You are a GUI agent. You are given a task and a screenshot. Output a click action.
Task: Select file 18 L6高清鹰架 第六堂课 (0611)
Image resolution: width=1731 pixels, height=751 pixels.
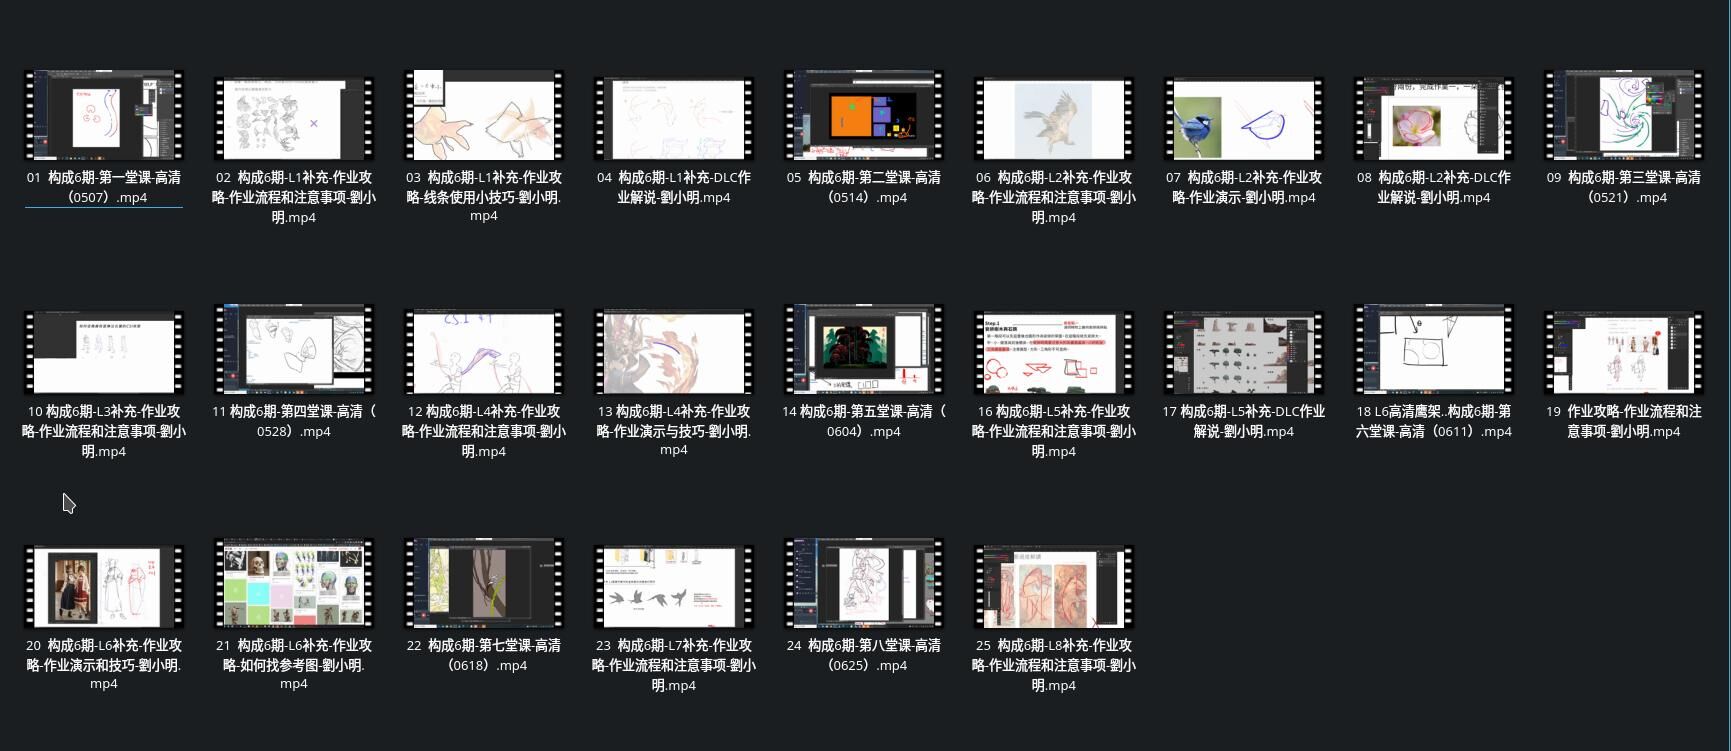point(1434,350)
